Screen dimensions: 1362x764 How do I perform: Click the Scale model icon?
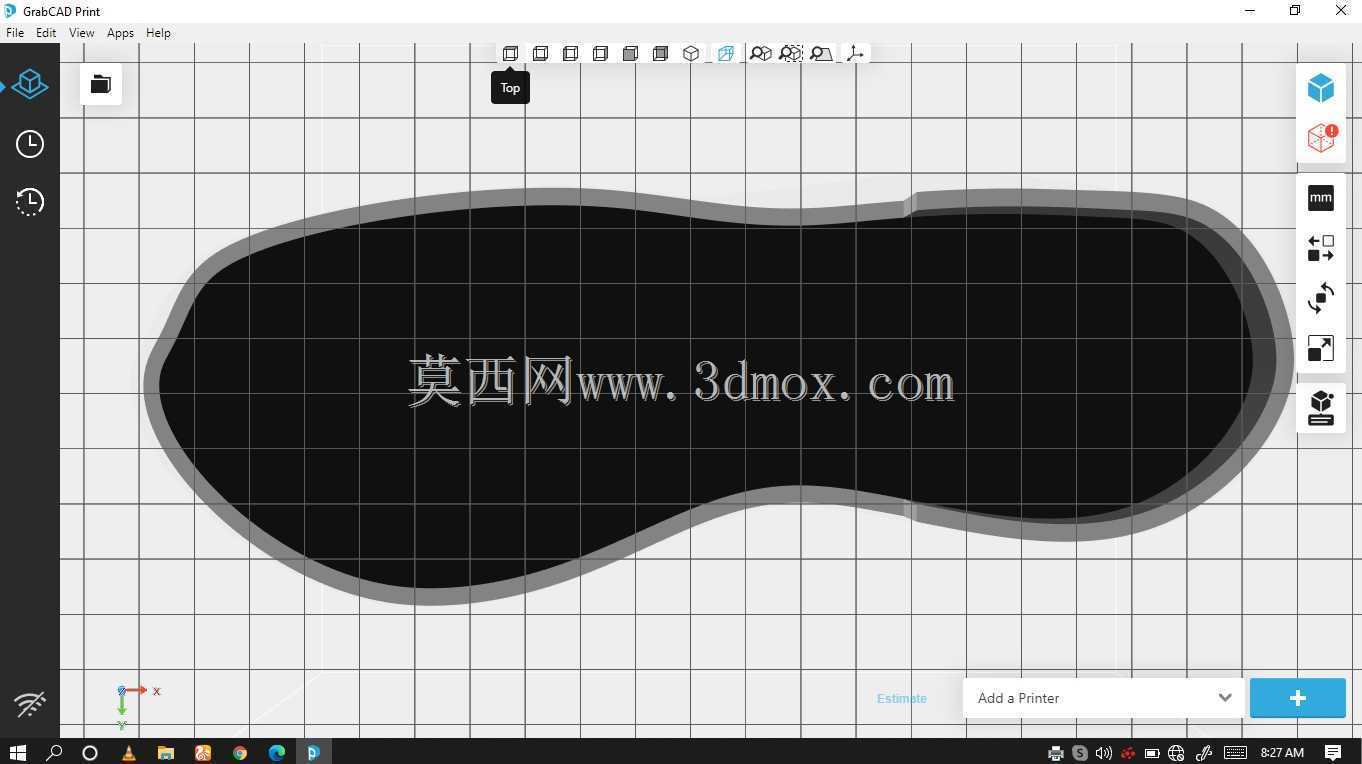click(1321, 348)
